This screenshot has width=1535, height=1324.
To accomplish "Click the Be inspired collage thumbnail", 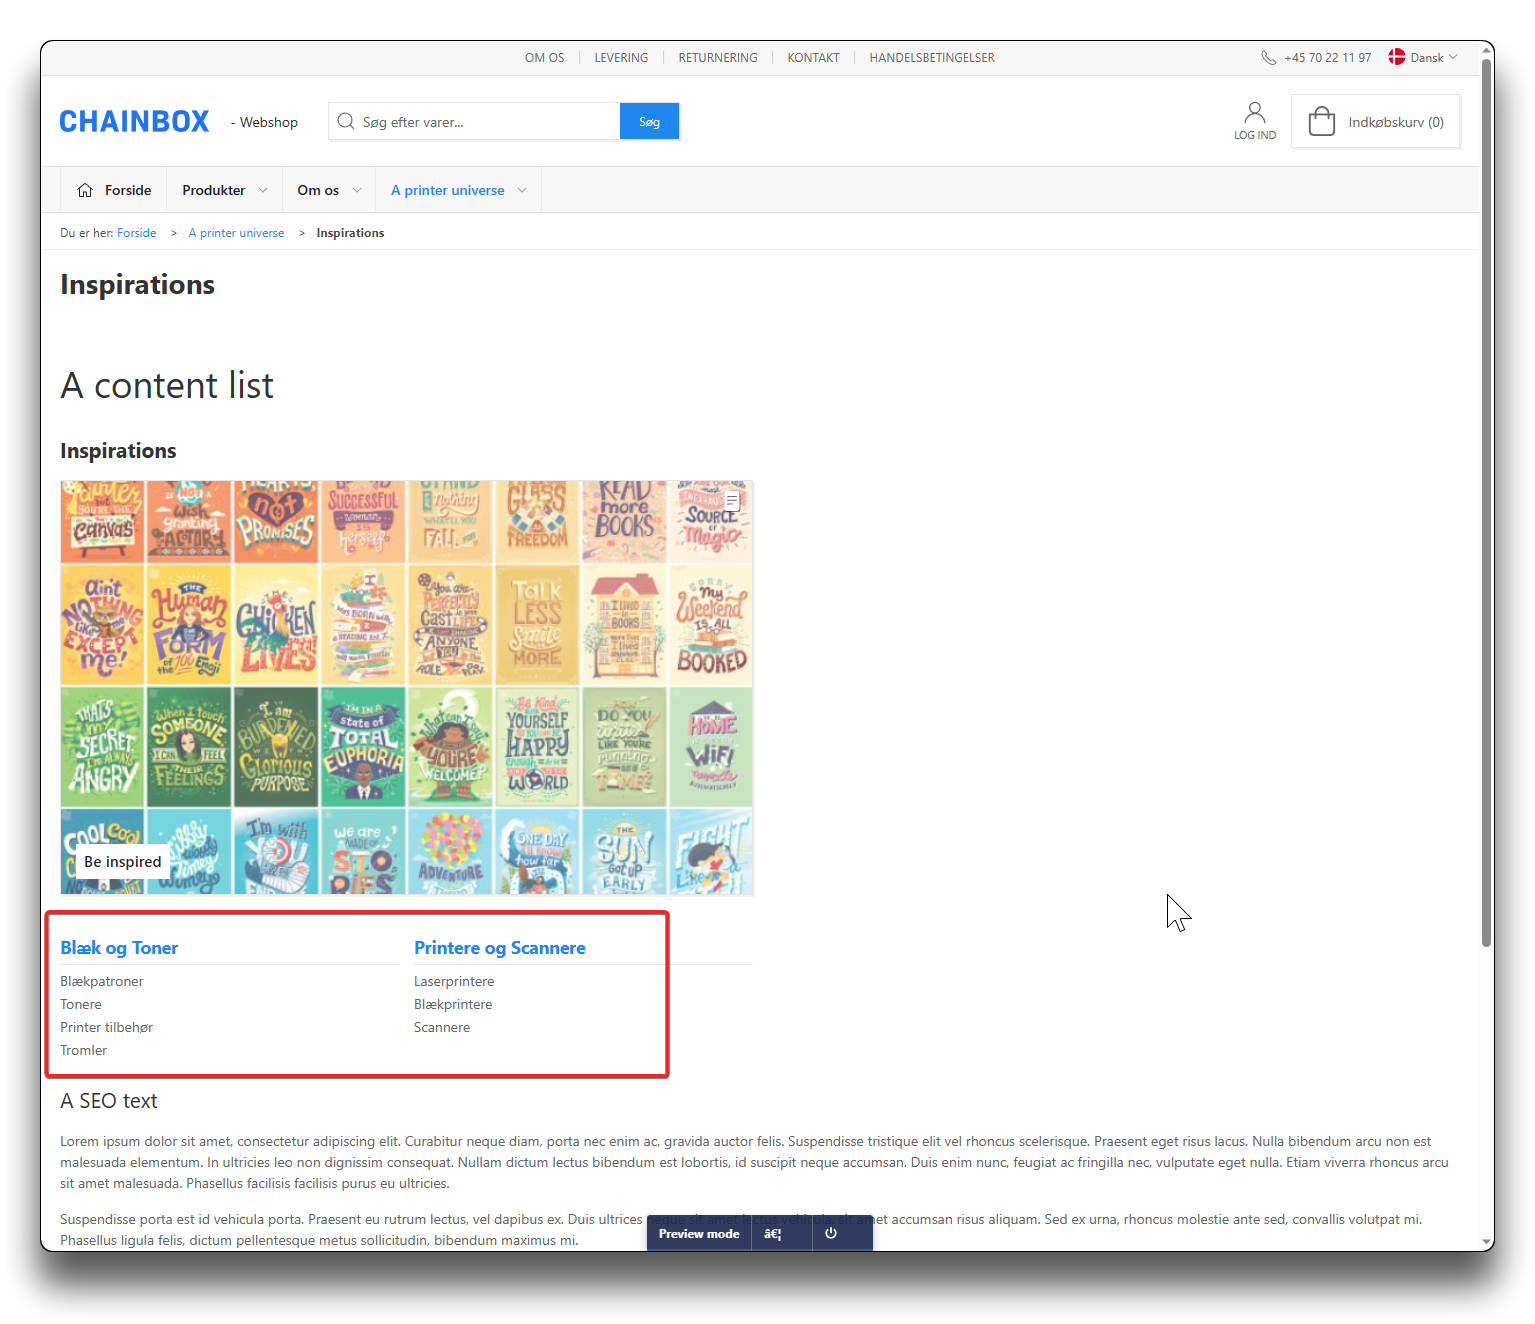I will (x=407, y=688).
